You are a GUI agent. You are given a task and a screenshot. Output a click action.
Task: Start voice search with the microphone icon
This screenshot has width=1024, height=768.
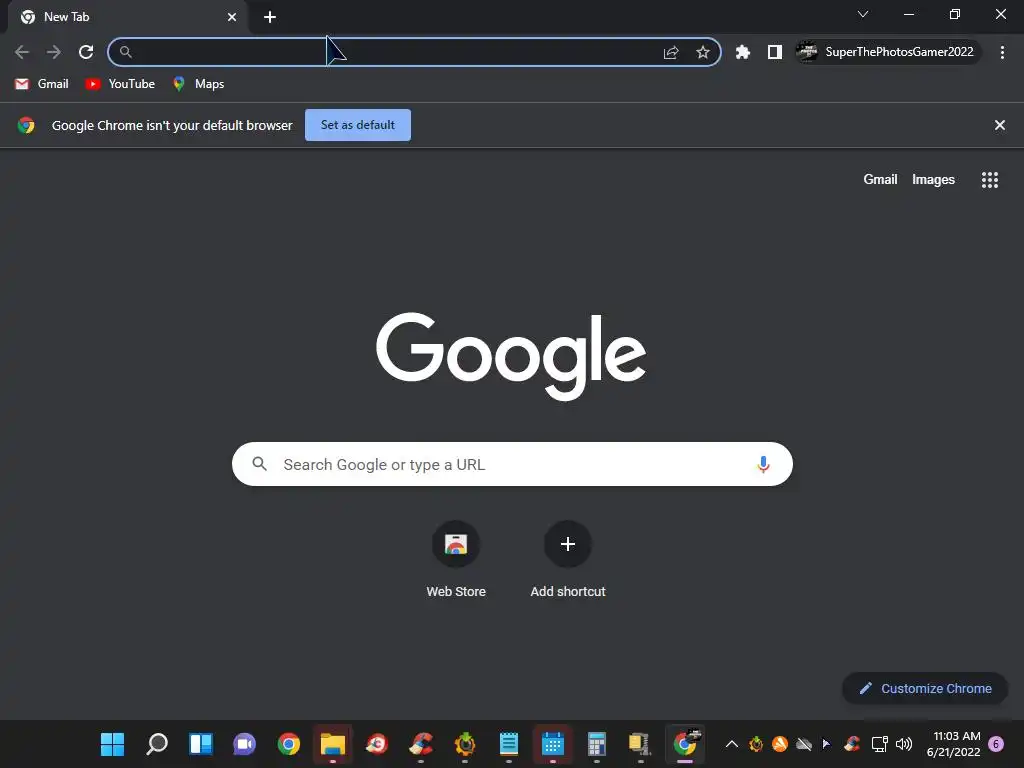click(763, 464)
